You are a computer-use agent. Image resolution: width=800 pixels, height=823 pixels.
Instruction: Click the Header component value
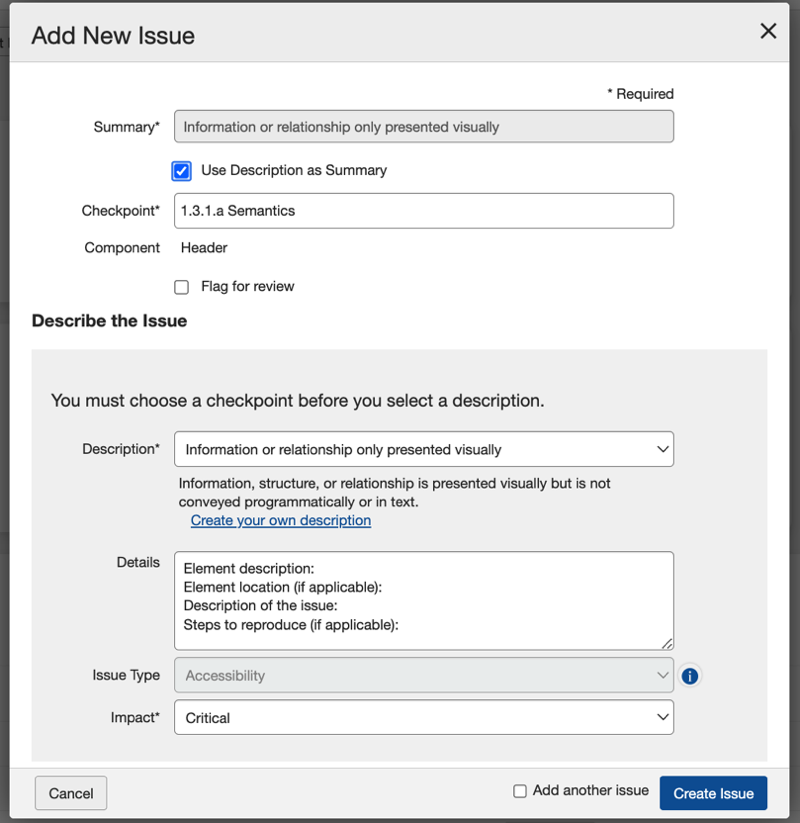(x=204, y=247)
